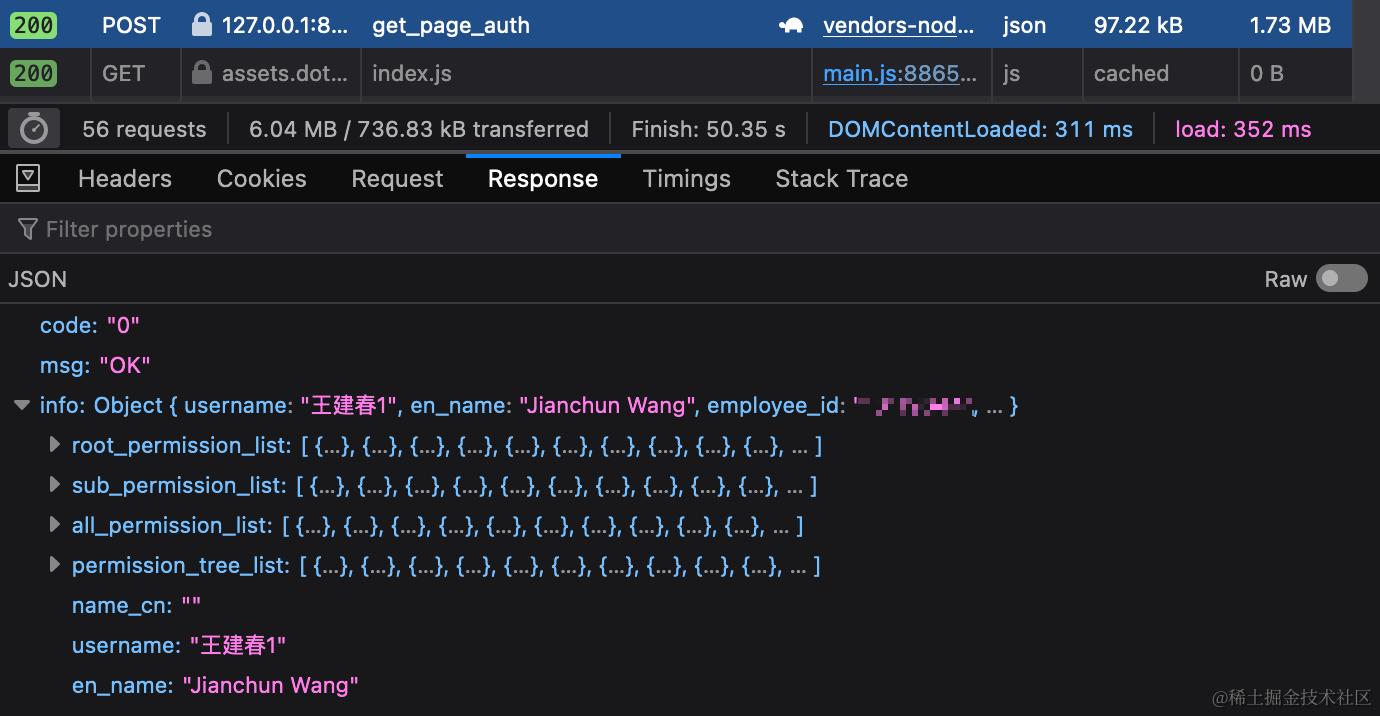The height and width of the screenshot is (716, 1380).
Task: Click the padlock icon on the POST request
Action: pos(203,25)
